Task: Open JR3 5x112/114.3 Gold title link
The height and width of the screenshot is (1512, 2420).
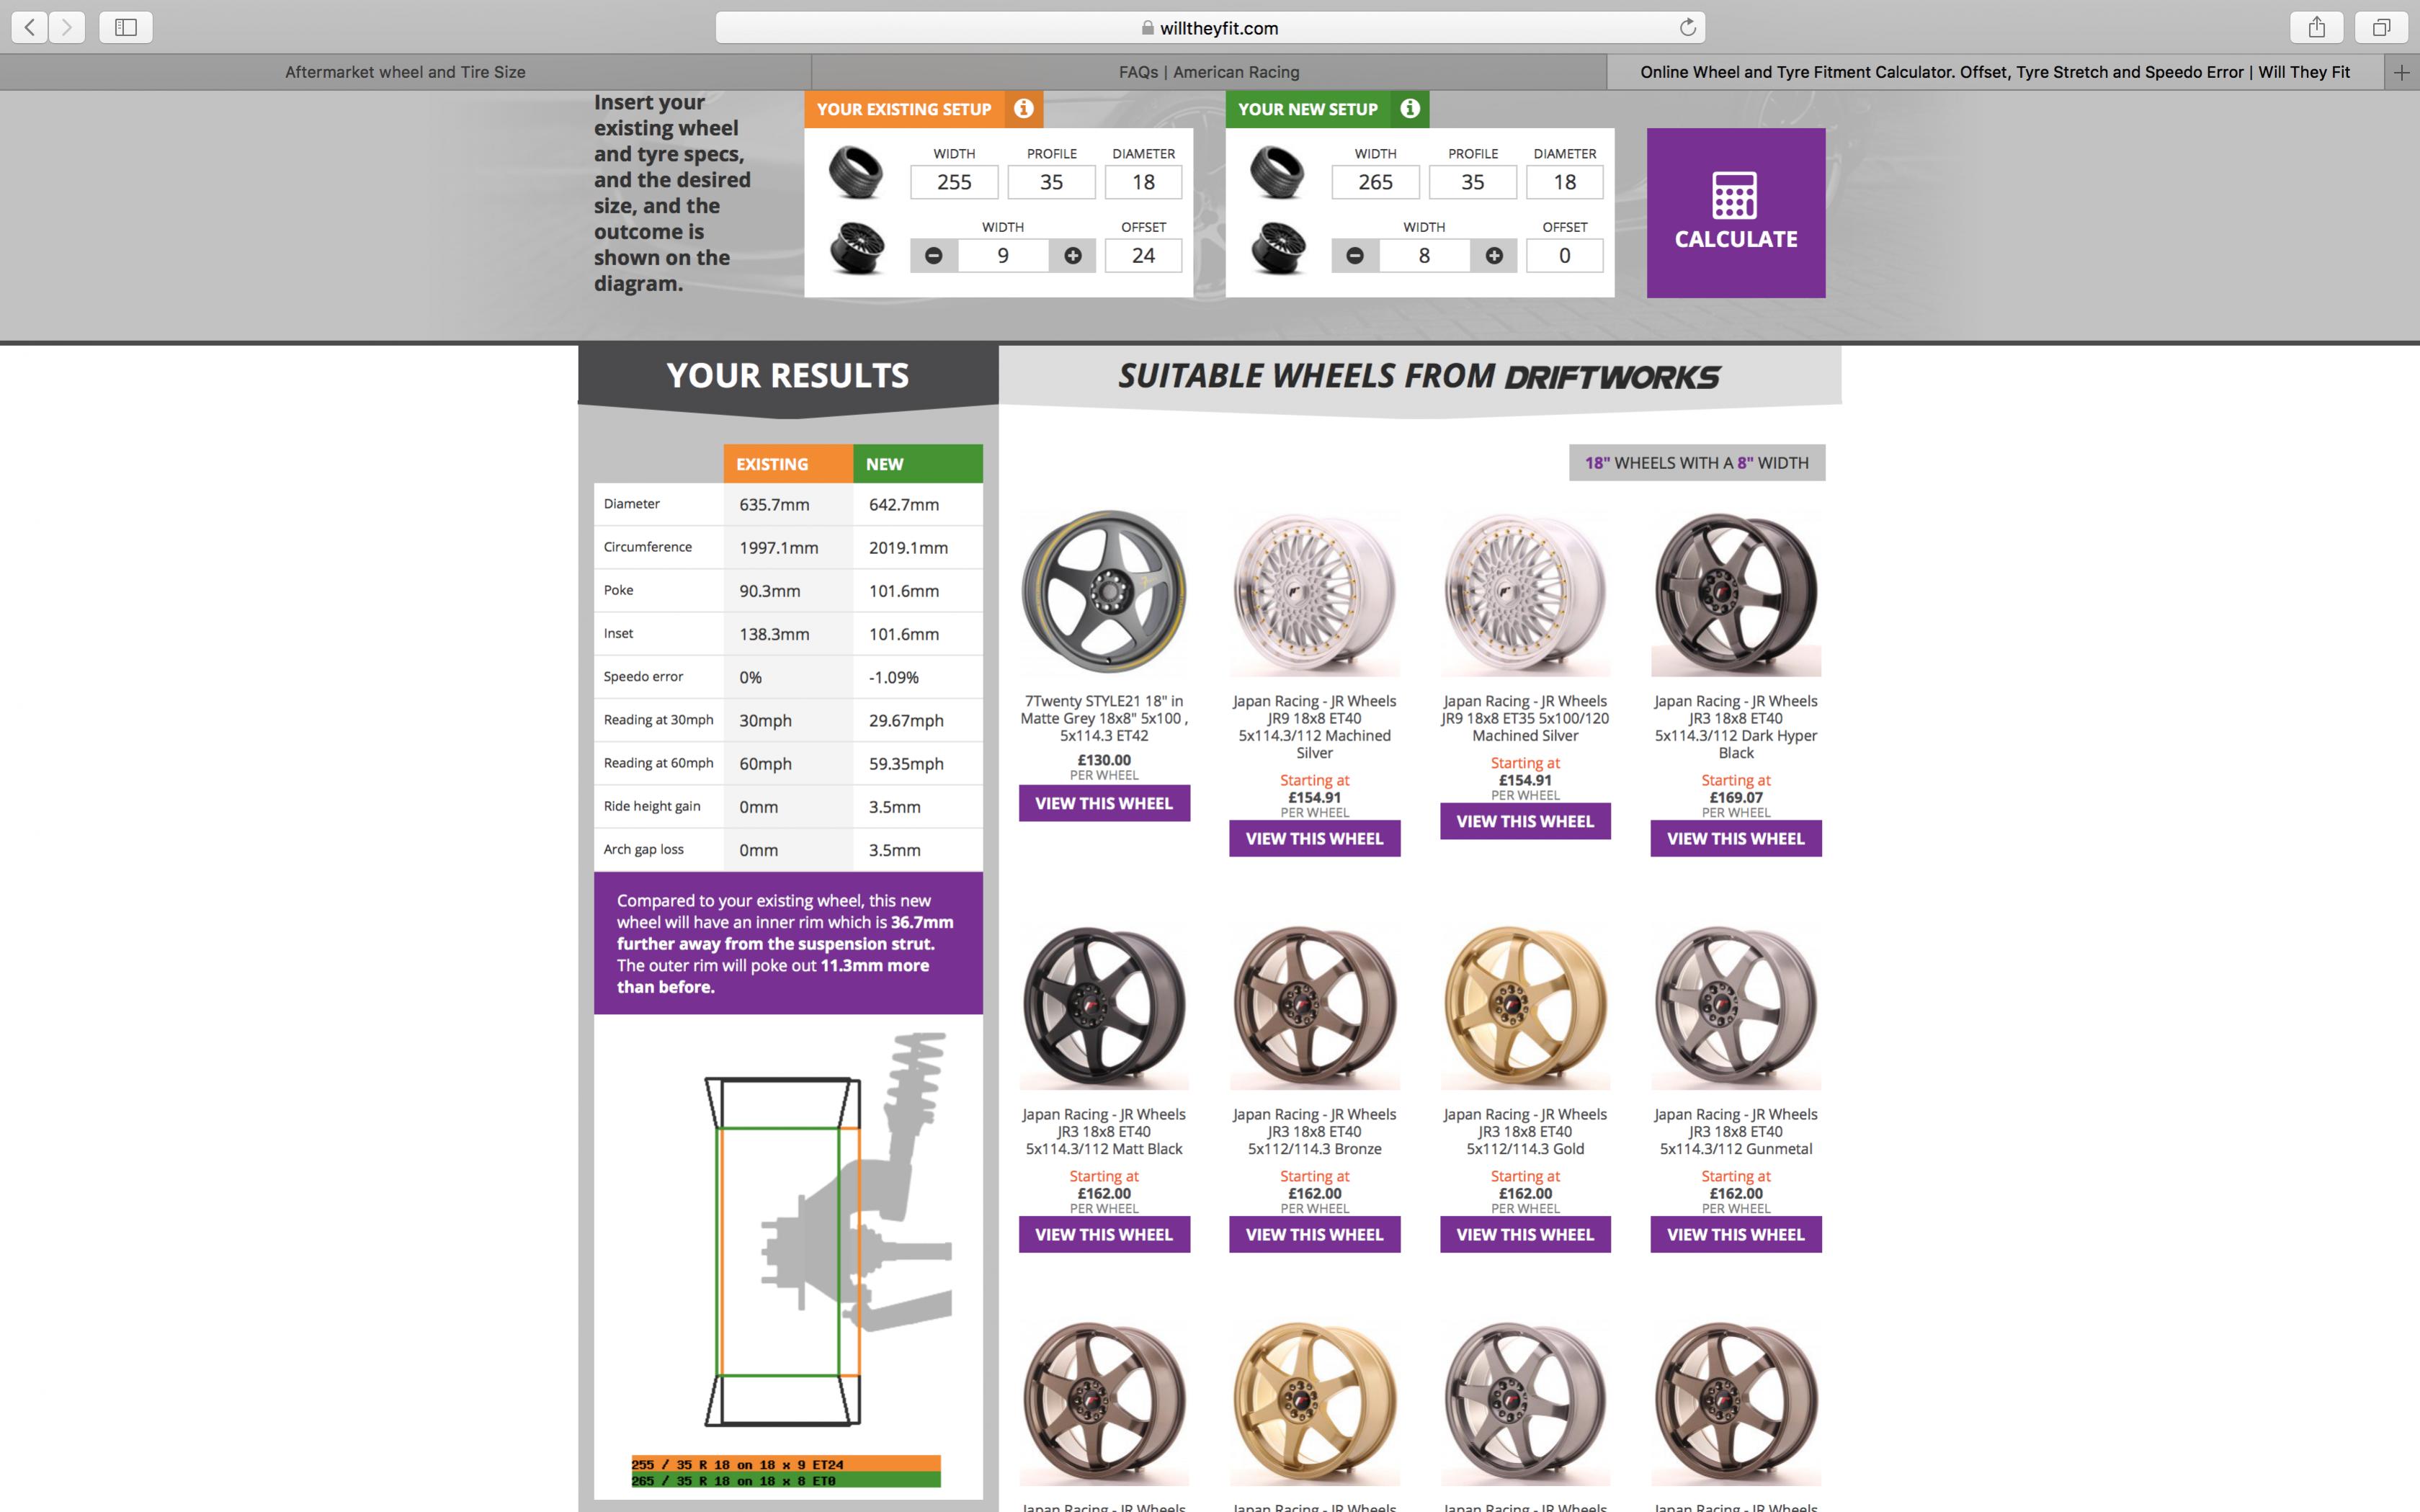Action: [1525, 1131]
